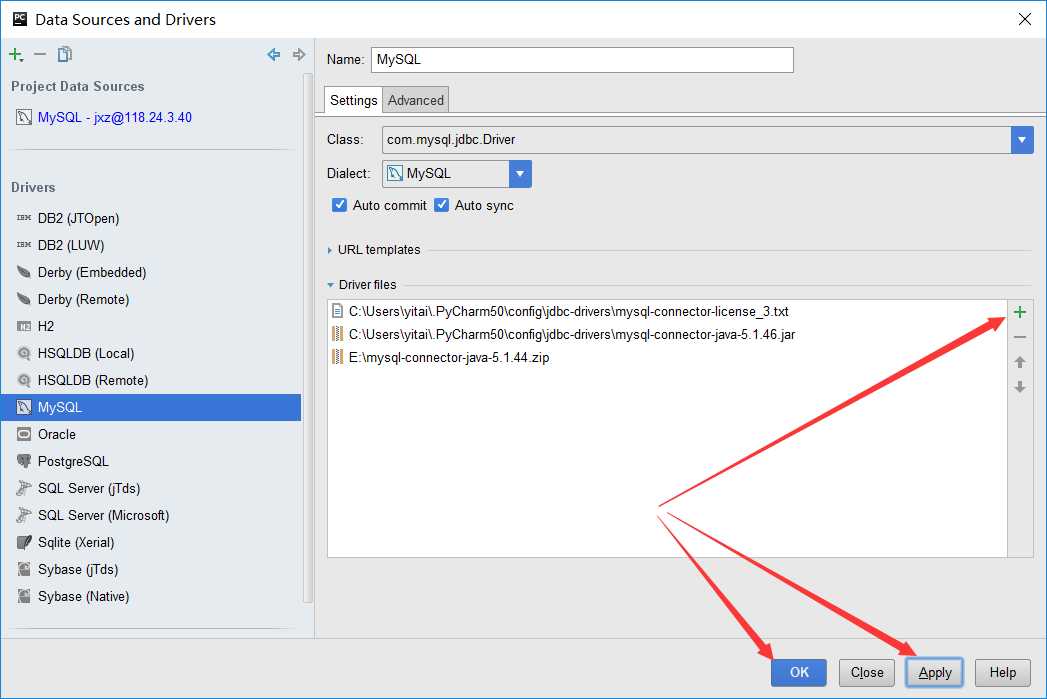Click the left panel vertical scrollbar
This screenshot has height=699, width=1047.
pyautogui.click(x=308, y=337)
